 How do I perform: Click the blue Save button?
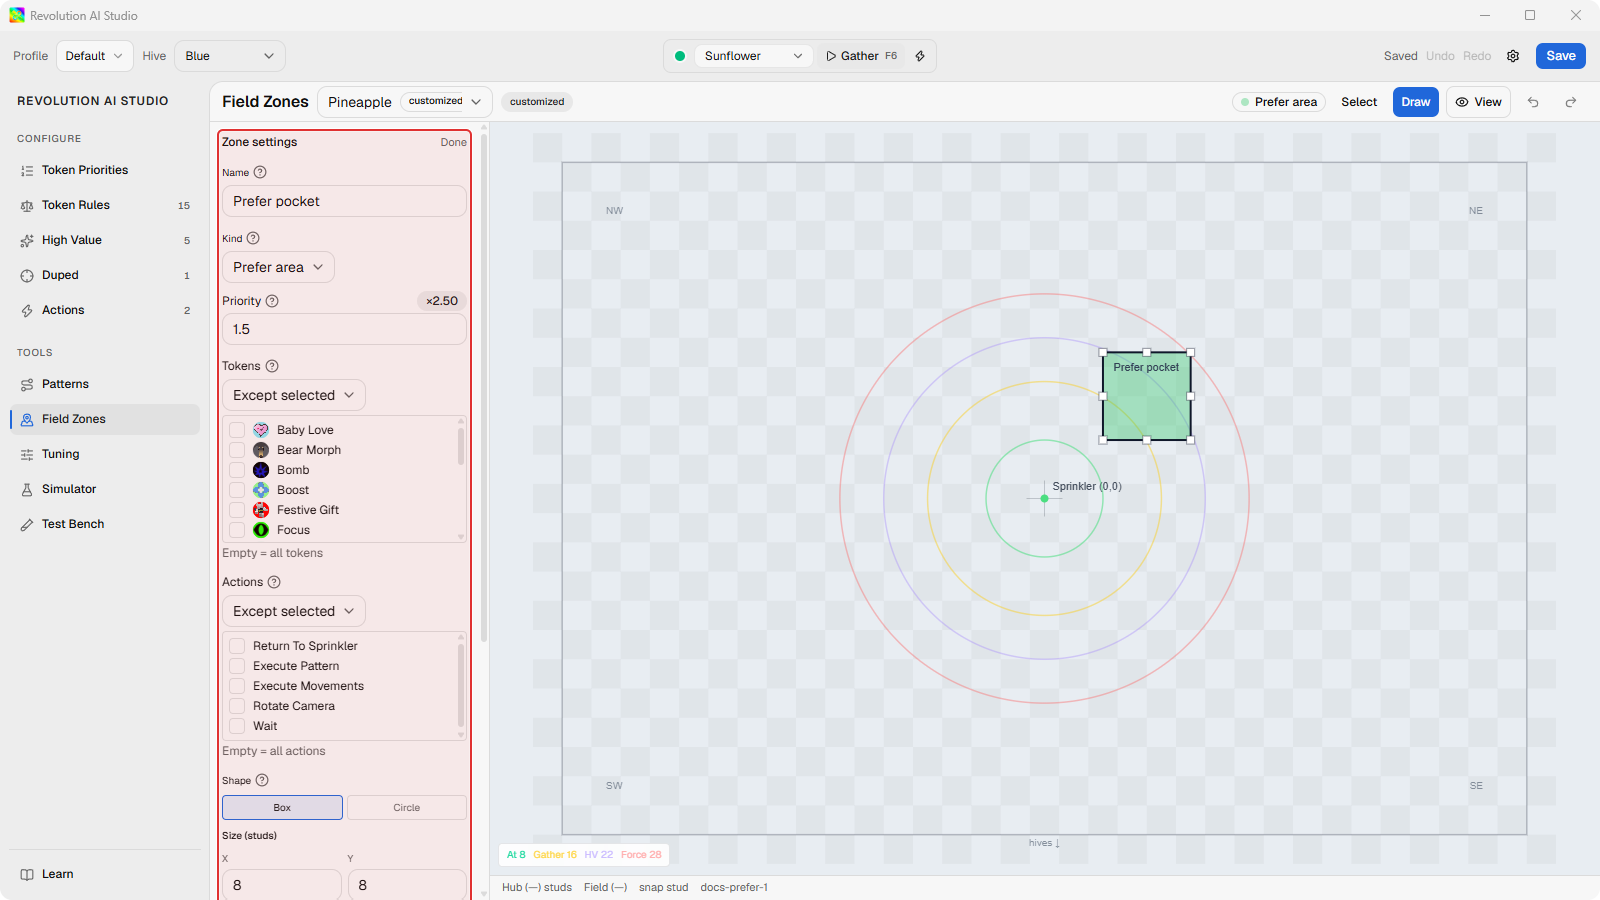click(x=1561, y=56)
